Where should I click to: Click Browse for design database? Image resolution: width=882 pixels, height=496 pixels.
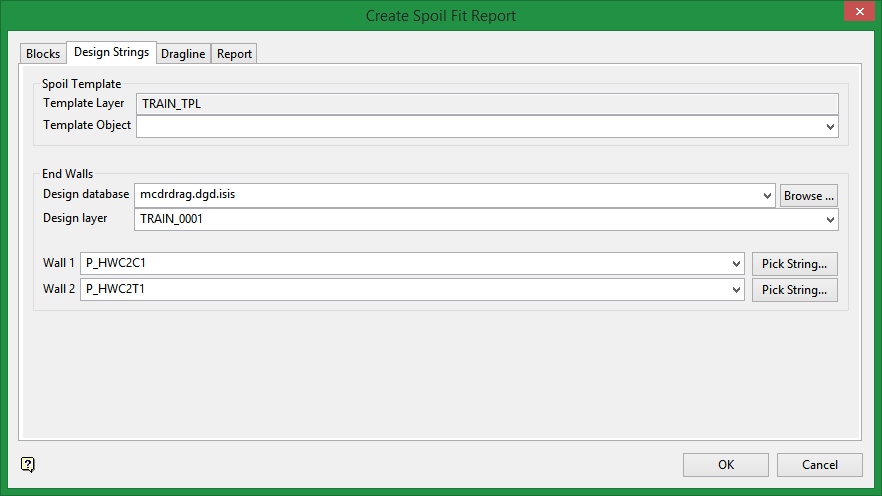(808, 196)
